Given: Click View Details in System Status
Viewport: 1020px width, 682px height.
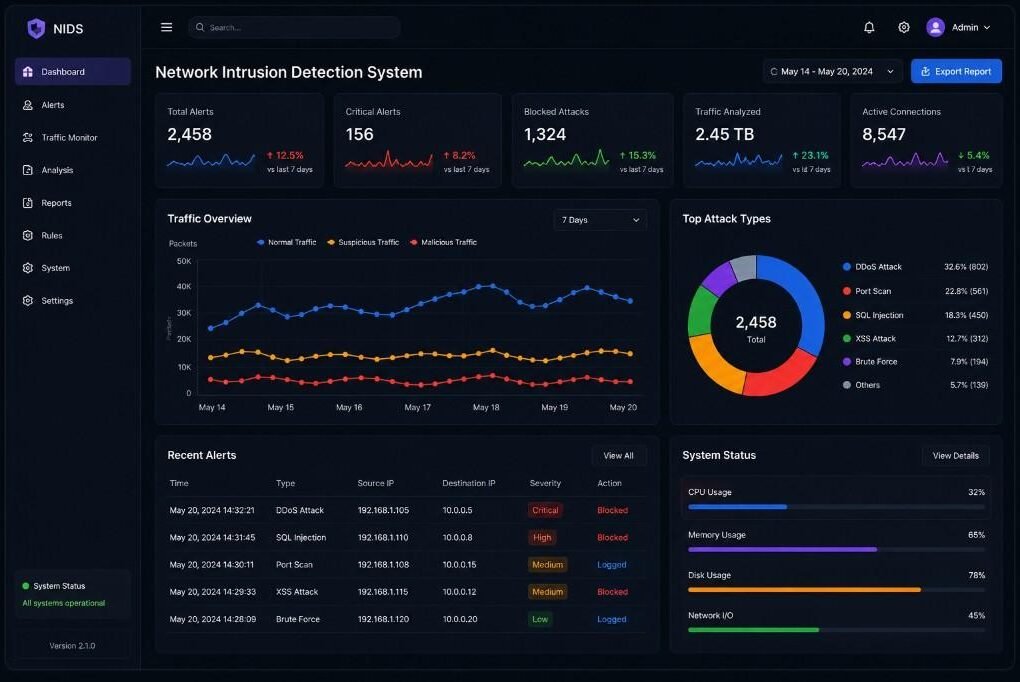Looking at the screenshot, I should point(956,456).
